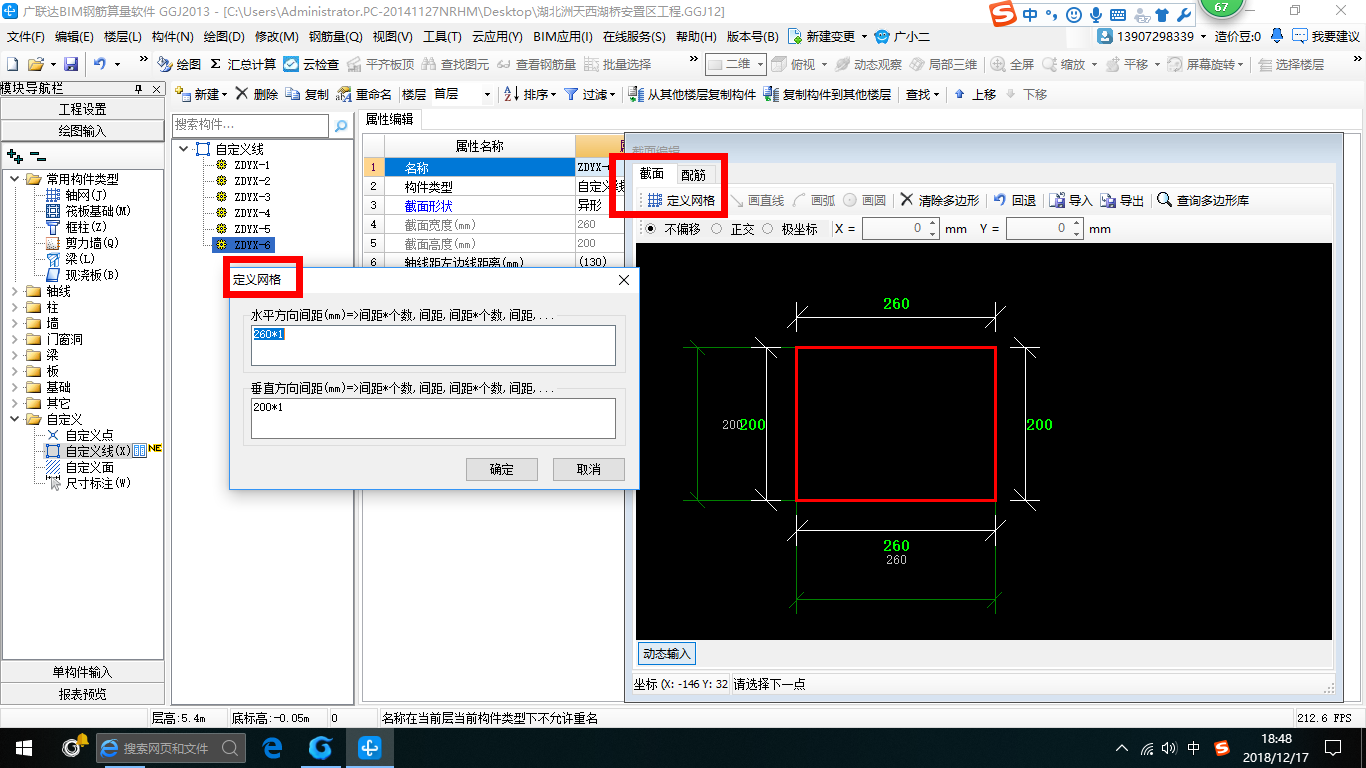The height and width of the screenshot is (768, 1366).
Task: Open the 工具(T) menu
Action: (442, 36)
